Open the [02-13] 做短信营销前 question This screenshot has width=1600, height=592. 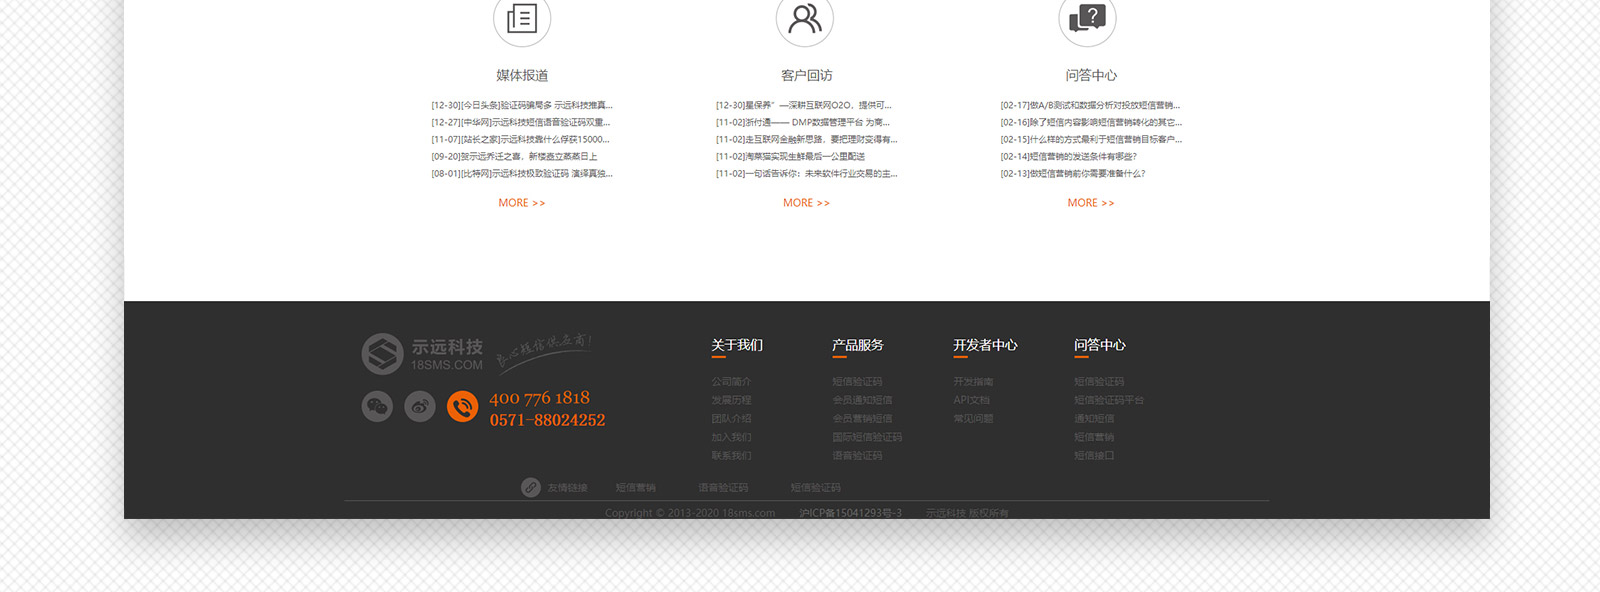coord(1073,173)
